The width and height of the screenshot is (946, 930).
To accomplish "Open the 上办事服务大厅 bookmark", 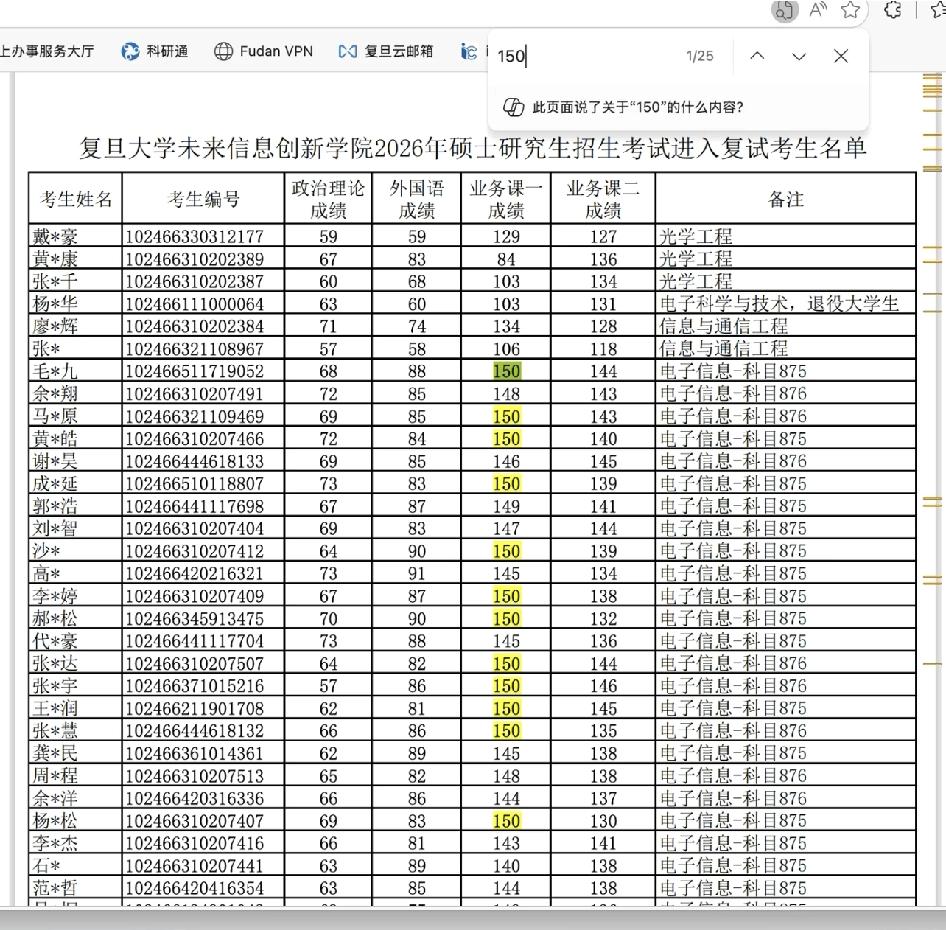I will tap(45, 52).
